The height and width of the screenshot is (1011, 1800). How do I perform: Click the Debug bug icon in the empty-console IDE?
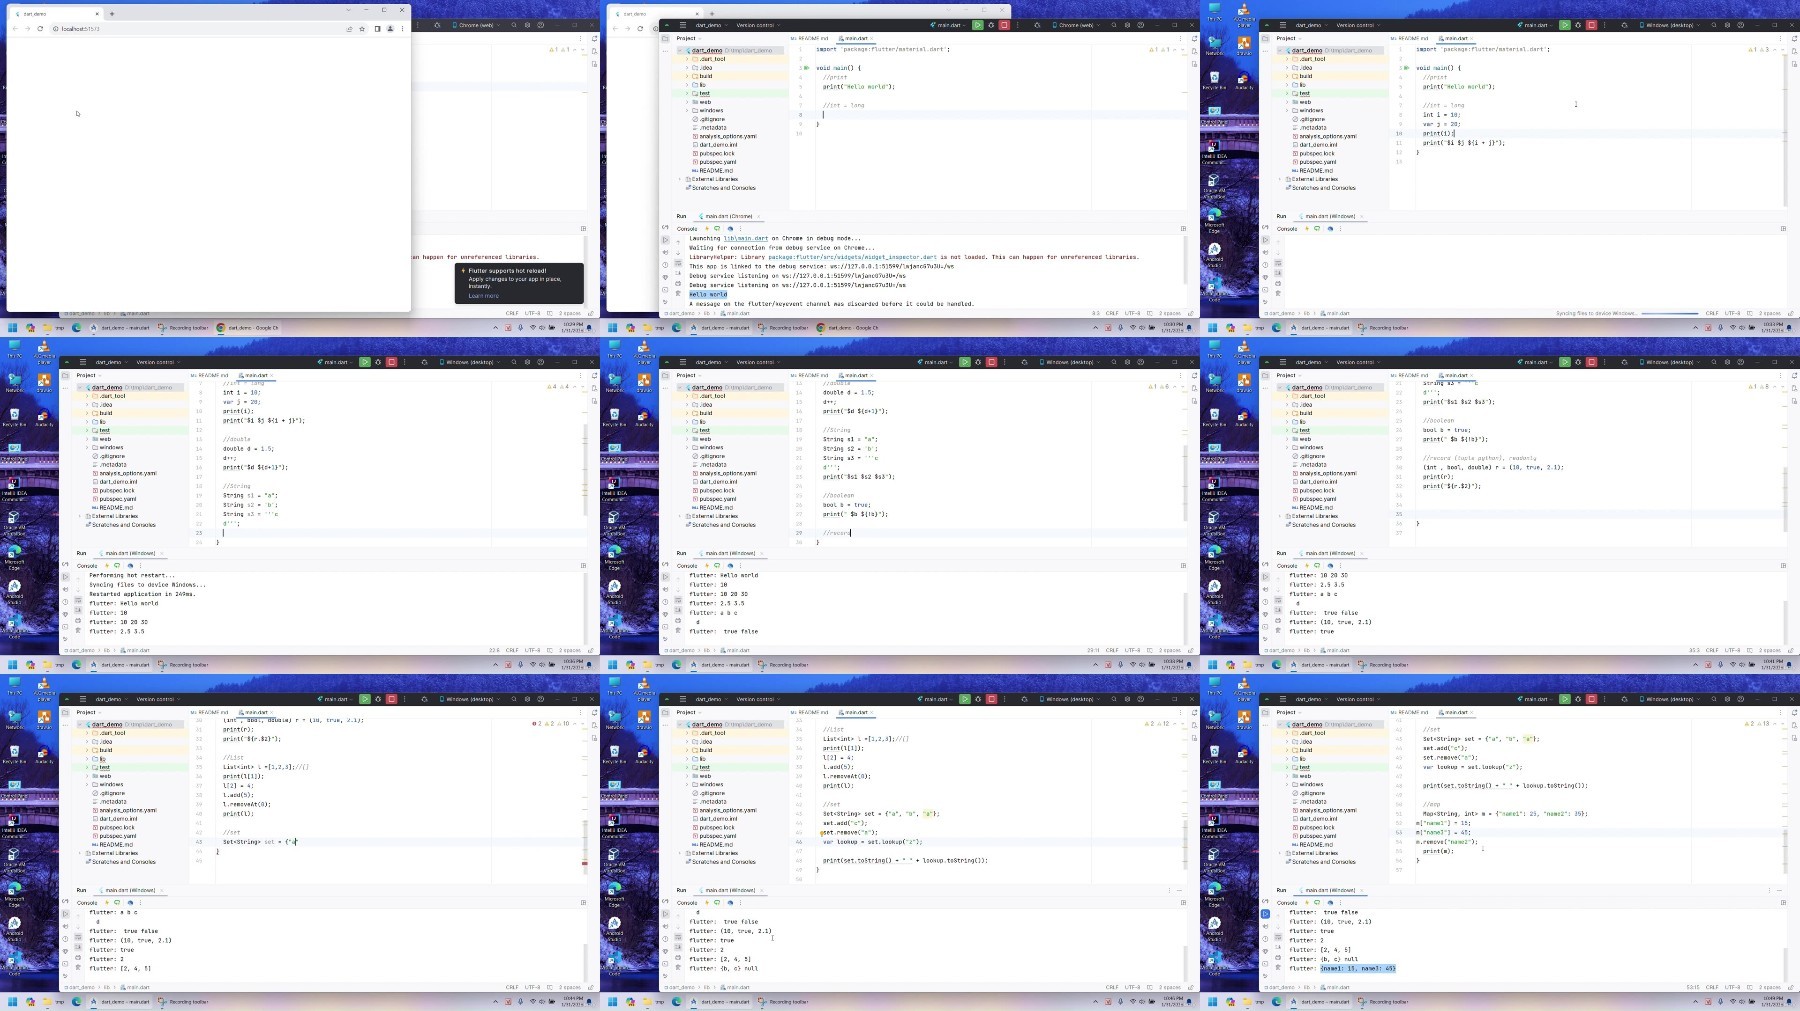[1578, 25]
